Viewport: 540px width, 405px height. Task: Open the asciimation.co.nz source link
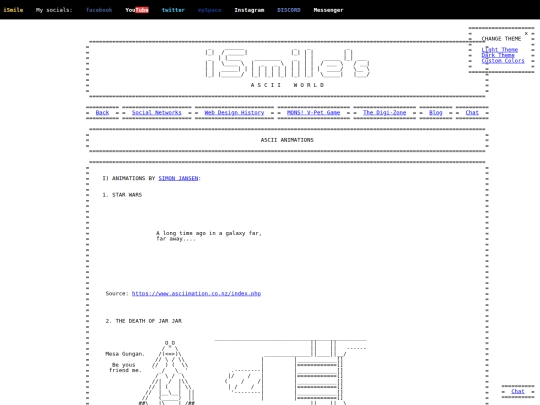pos(196,293)
